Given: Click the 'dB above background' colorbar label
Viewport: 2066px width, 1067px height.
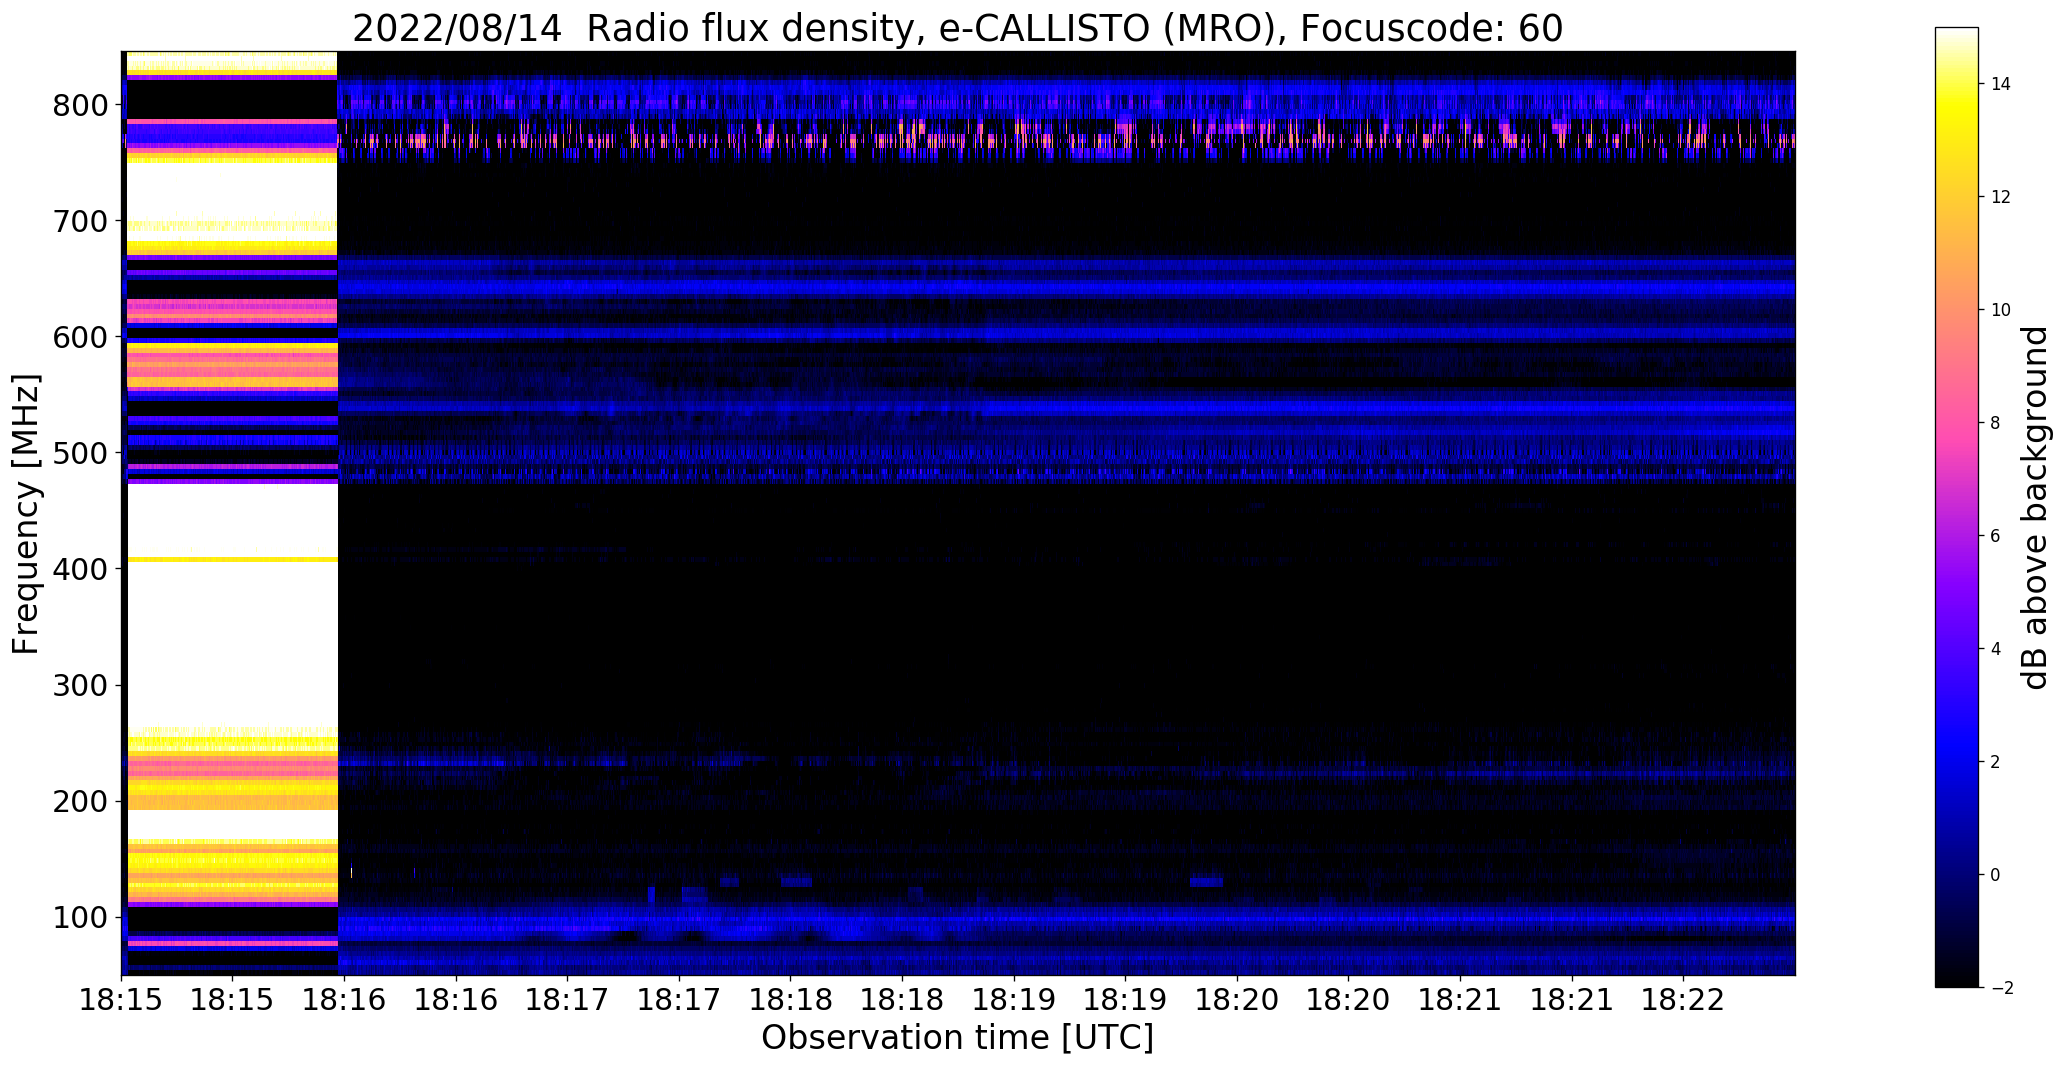Looking at the screenshot, I should tap(2035, 507).
